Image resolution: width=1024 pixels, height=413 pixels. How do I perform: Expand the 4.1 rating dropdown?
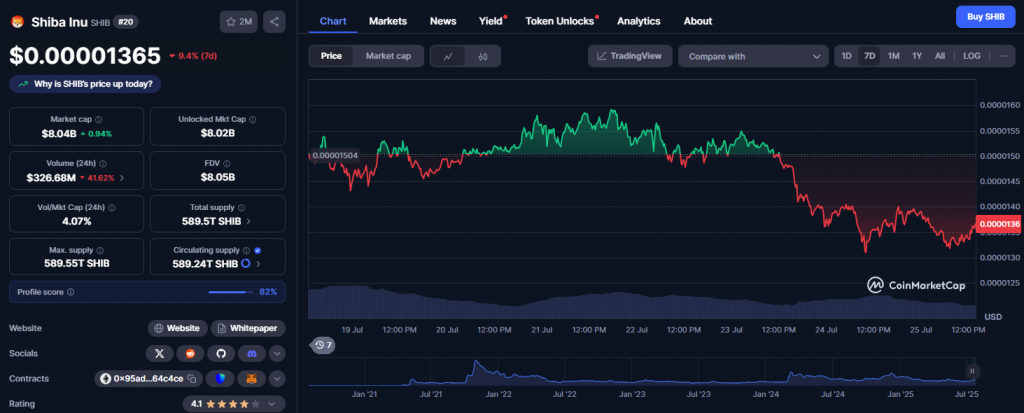tap(234, 404)
